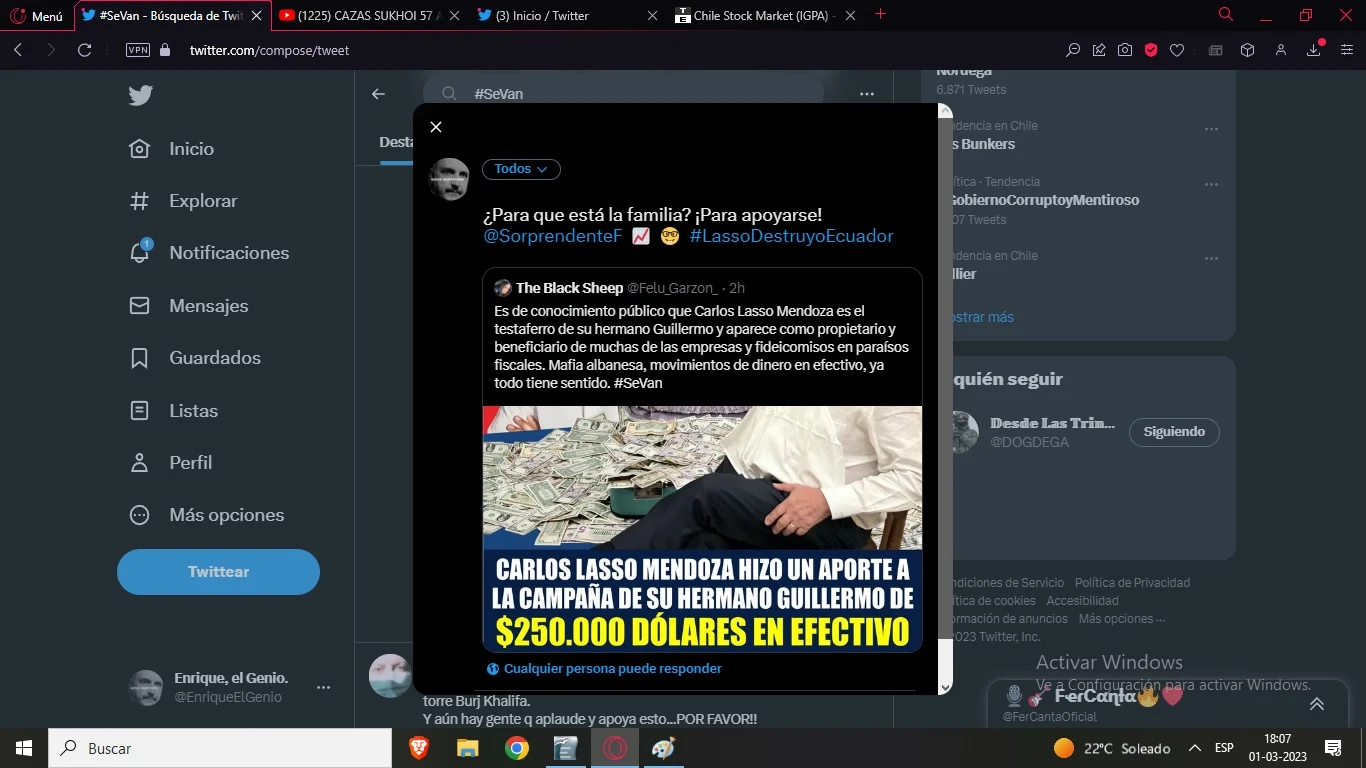Open Brave browser from taskbar
This screenshot has height=768, width=1366.
click(418, 748)
